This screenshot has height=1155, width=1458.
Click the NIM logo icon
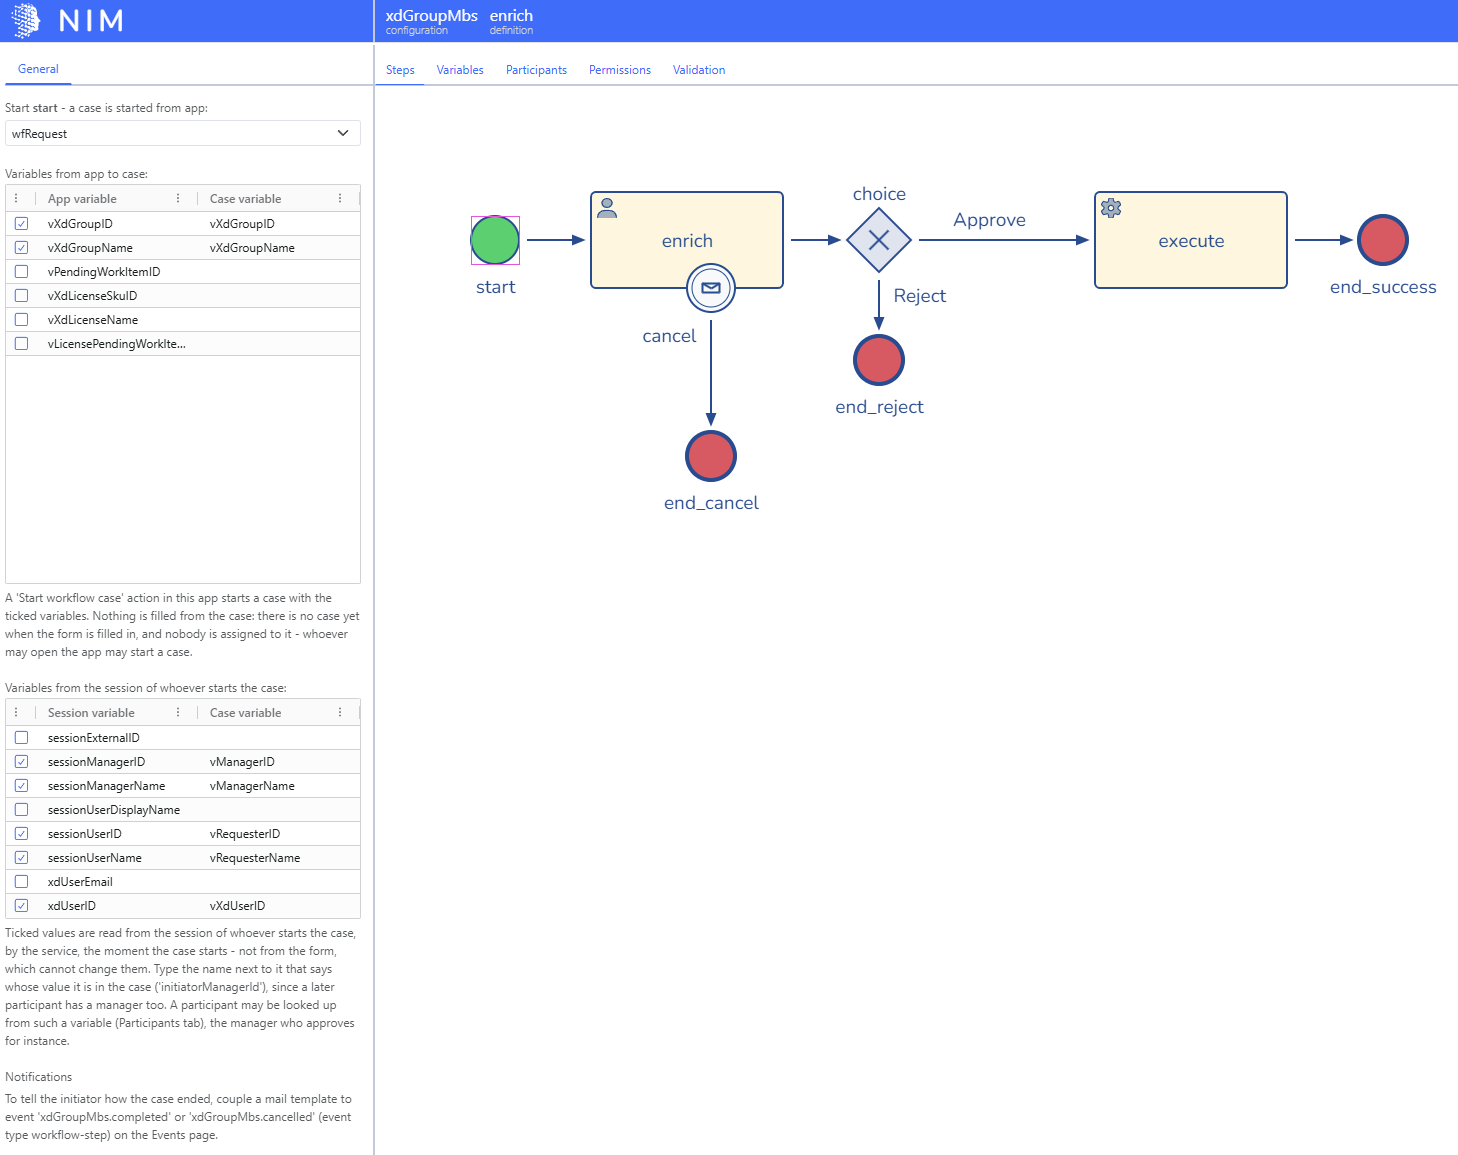click(x=25, y=20)
